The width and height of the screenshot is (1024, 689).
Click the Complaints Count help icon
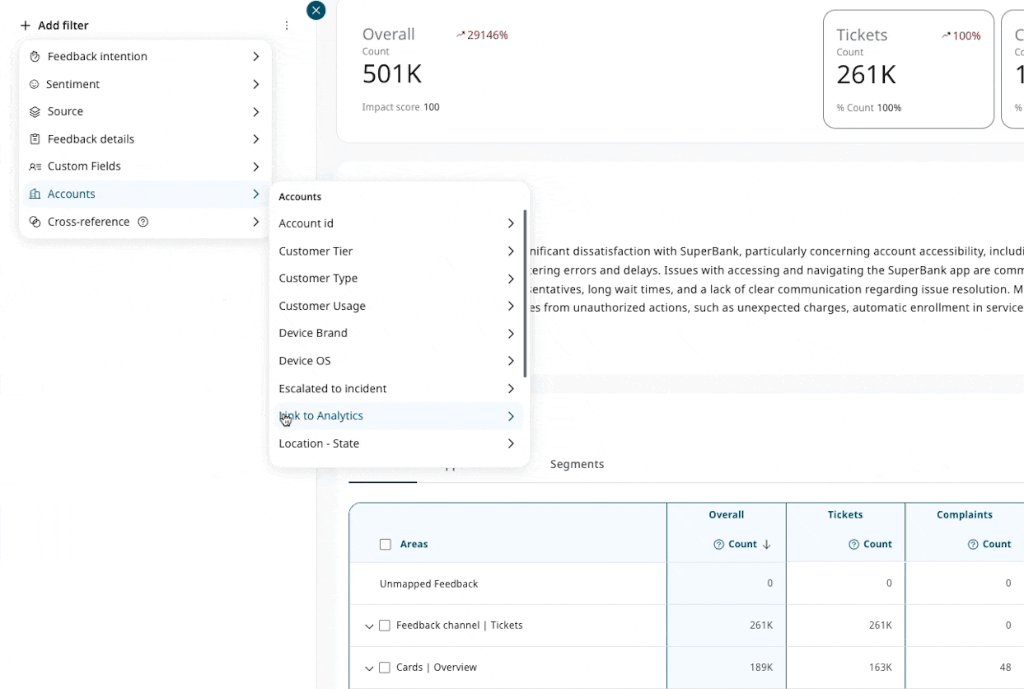(x=972, y=545)
